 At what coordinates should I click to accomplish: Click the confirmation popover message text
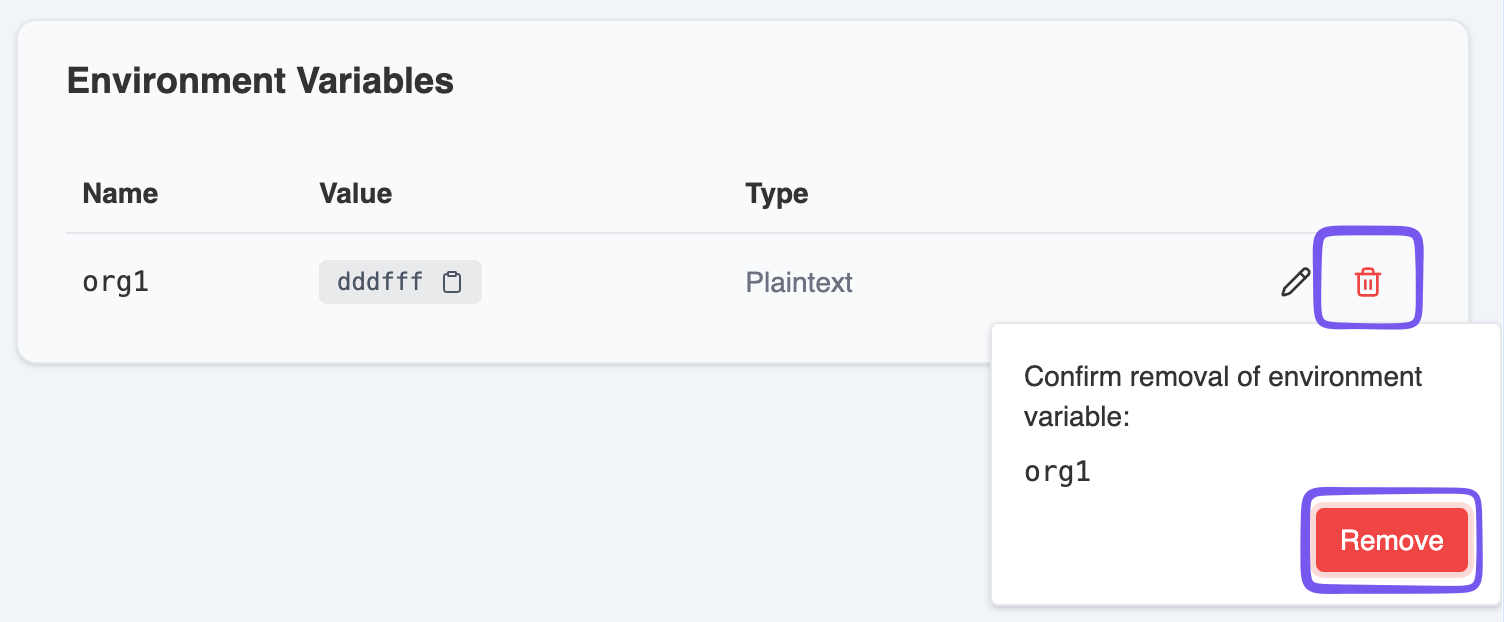[x=1222, y=396]
